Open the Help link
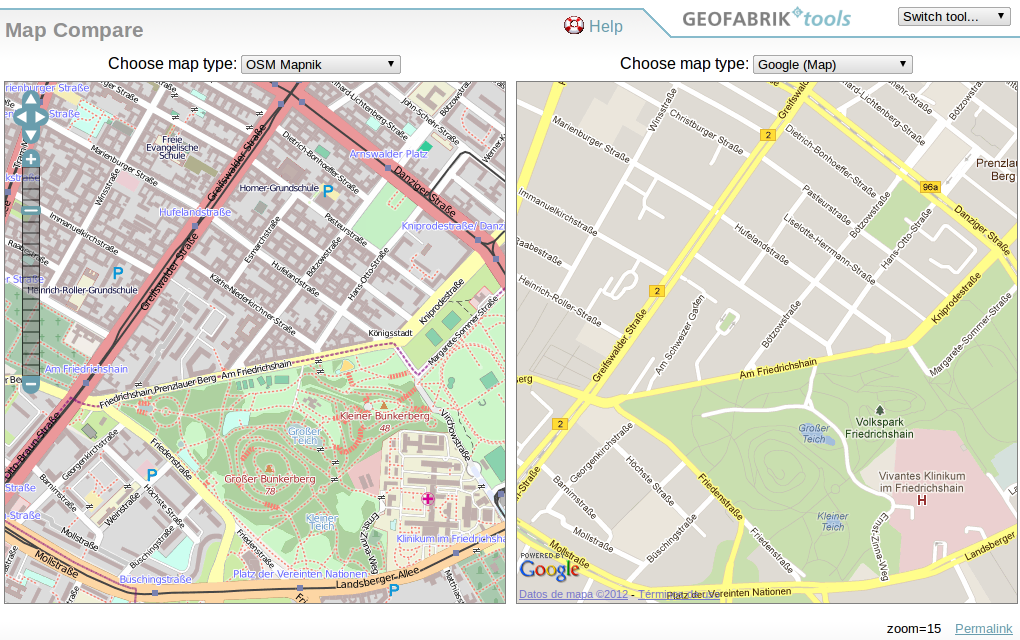Image resolution: width=1020 pixels, height=640 pixels. (605, 26)
